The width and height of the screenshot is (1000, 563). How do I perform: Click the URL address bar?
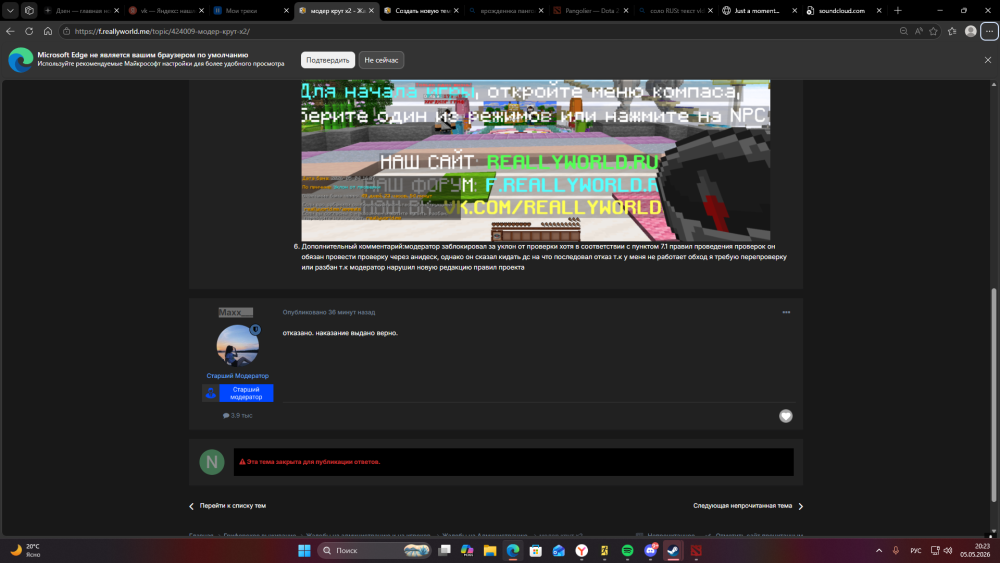[x=478, y=31]
